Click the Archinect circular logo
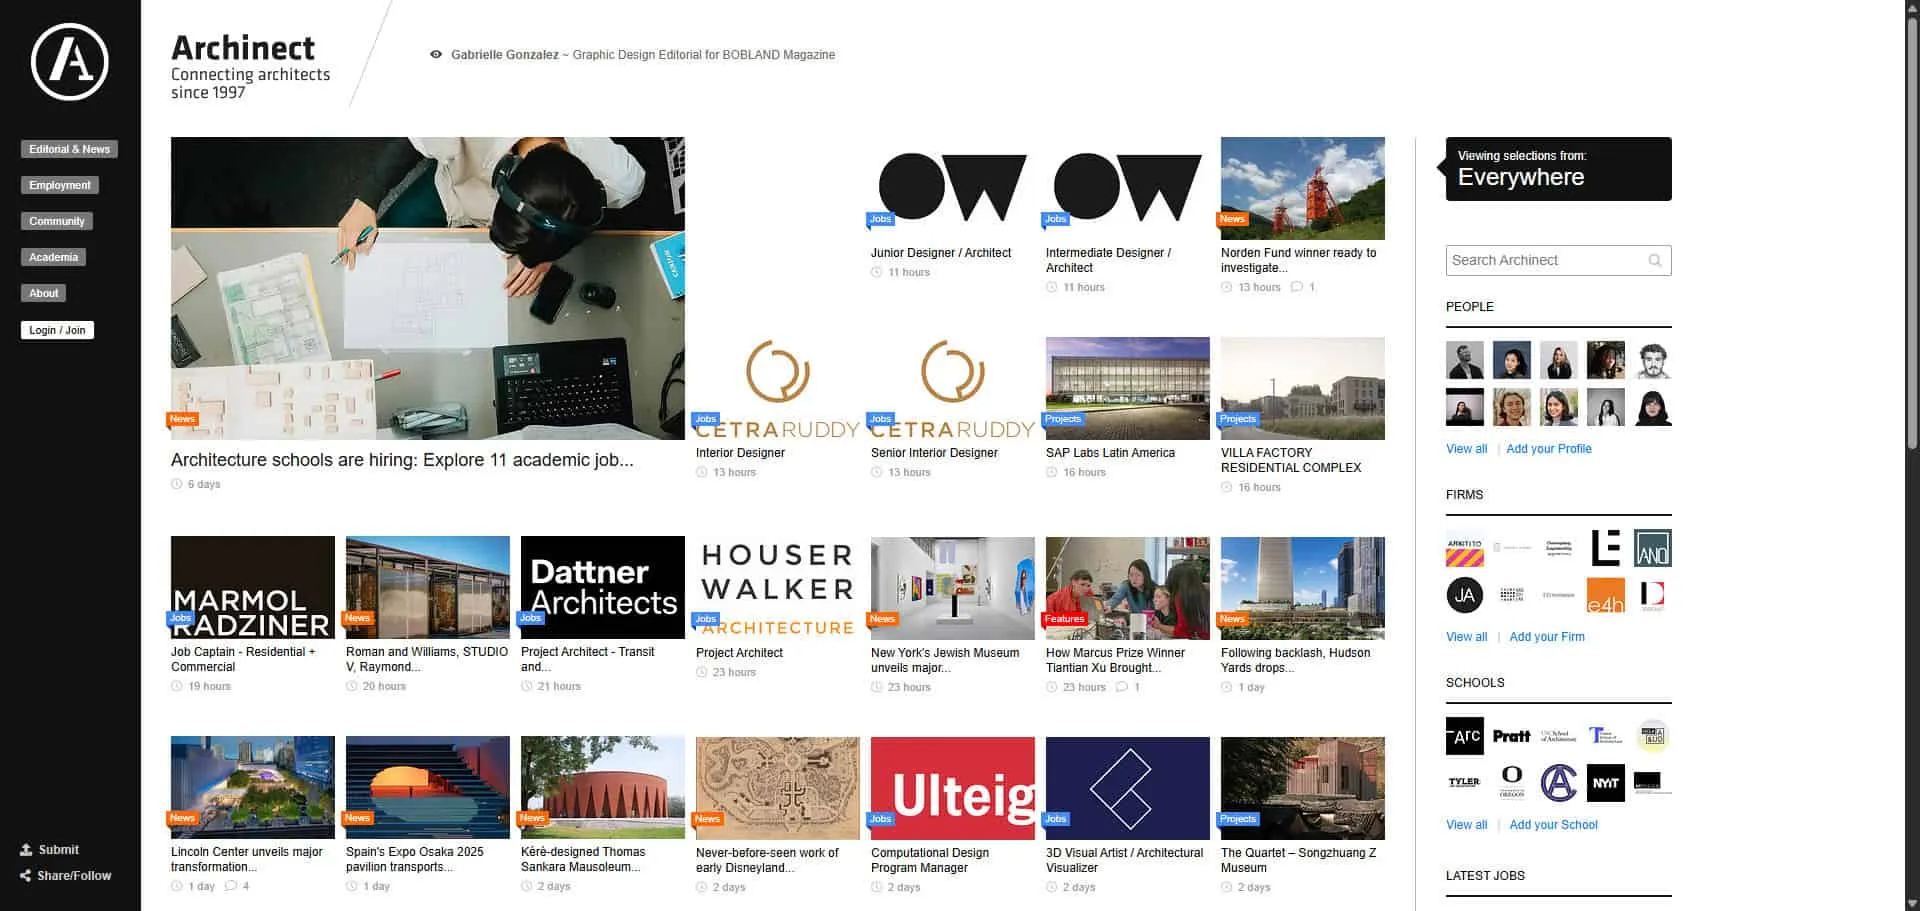Screen dimensions: 1920x911 [69, 62]
